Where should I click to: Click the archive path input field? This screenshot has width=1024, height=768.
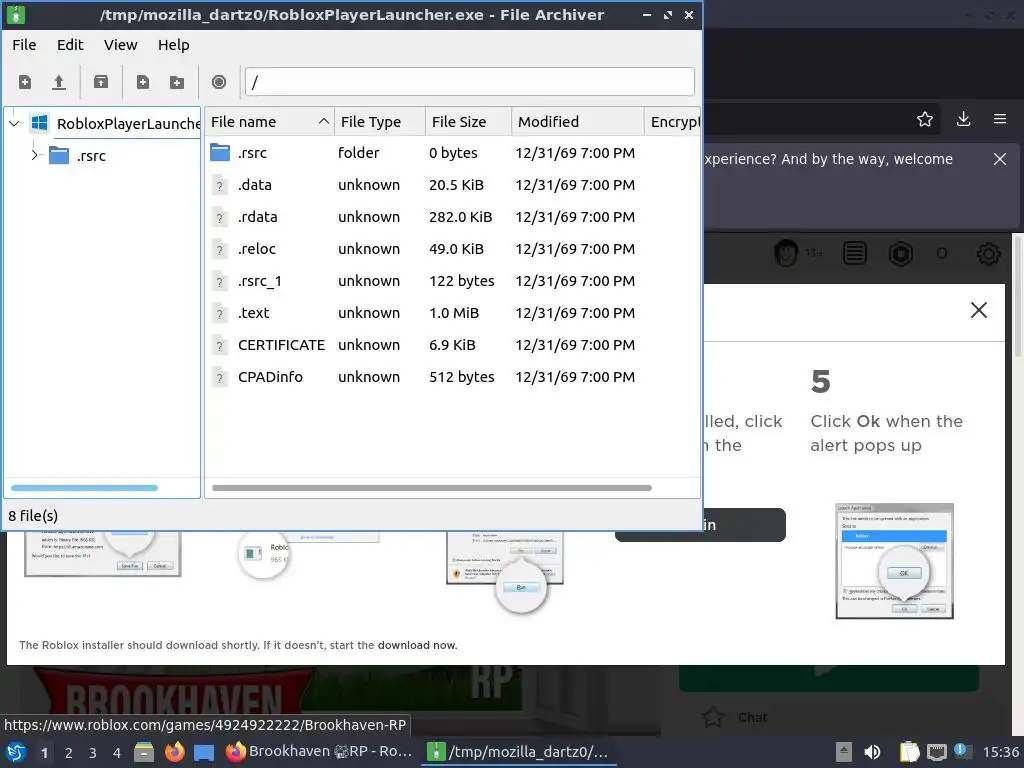click(470, 82)
